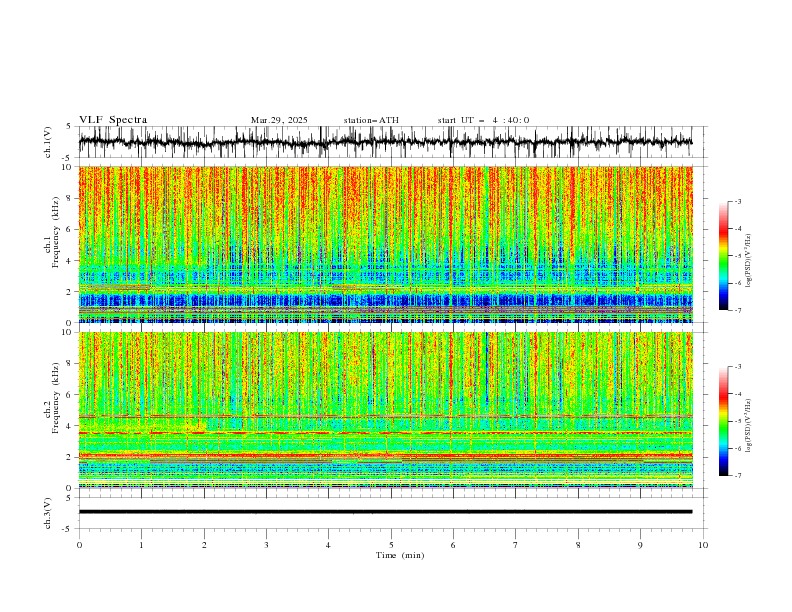Click the ch.1 color scale "log(PSD)(V²/Hz)" label

[749, 261]
